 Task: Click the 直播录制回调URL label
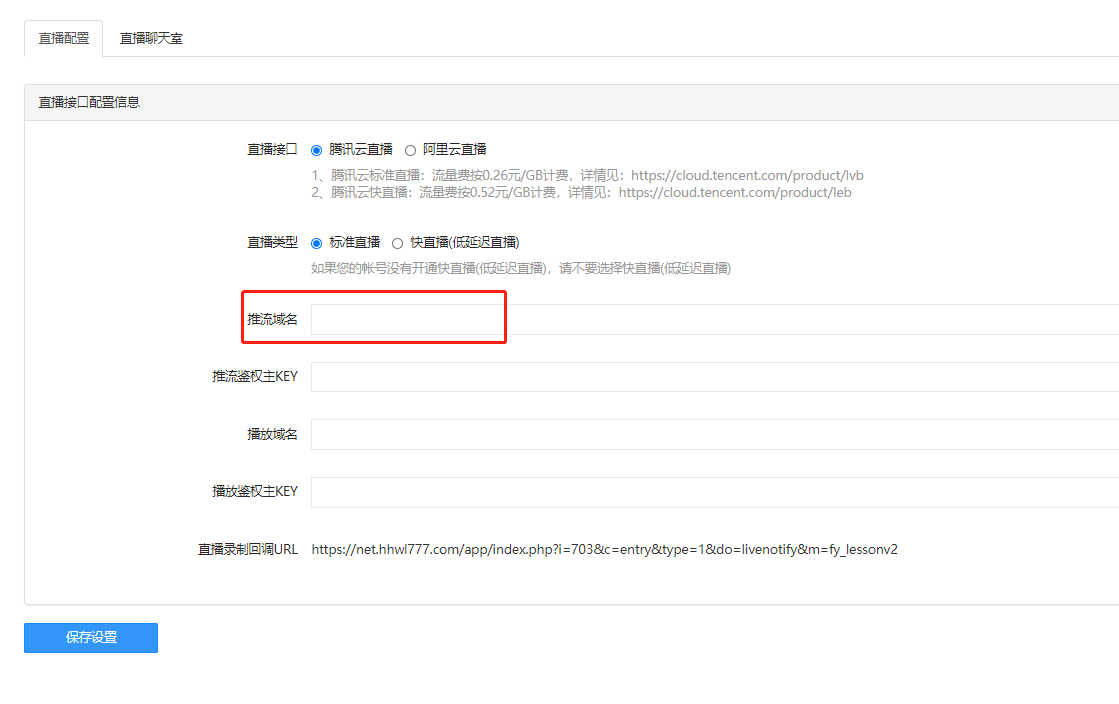point(248,550)
